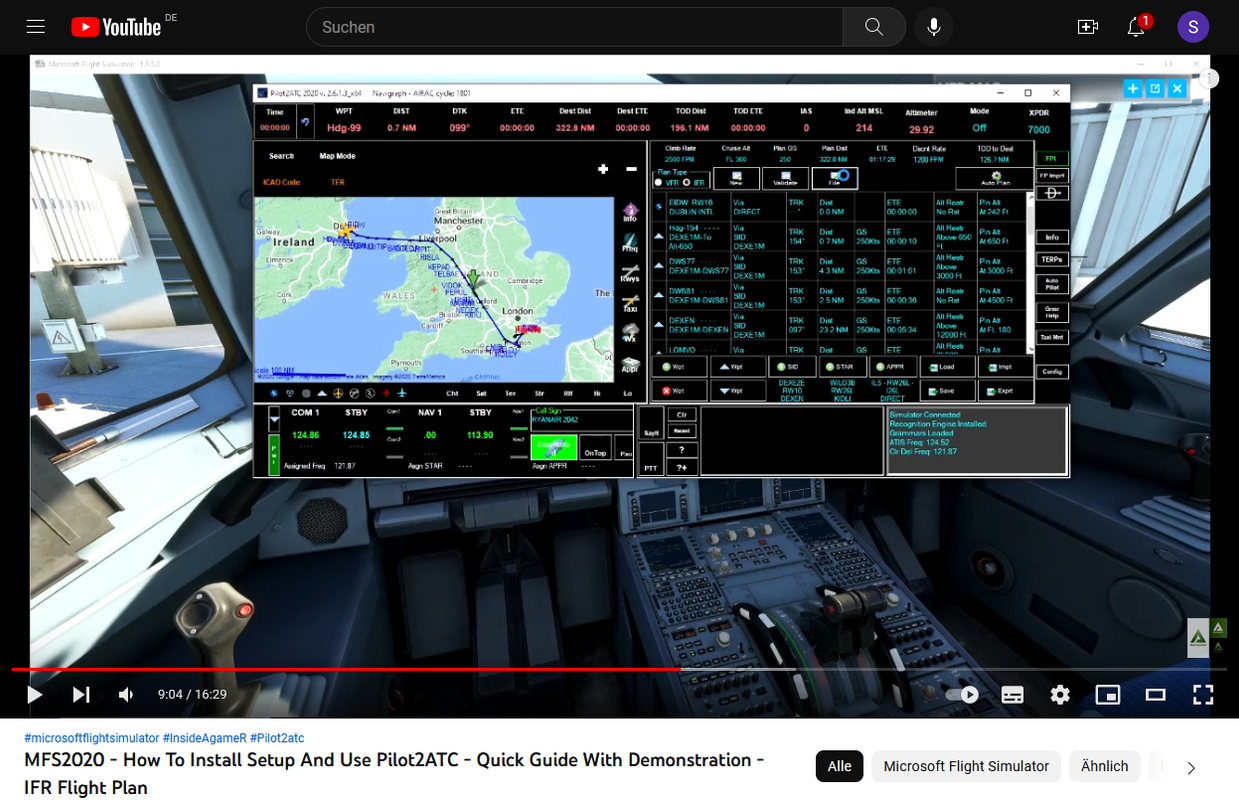Expand the DWS77 flight plan row
Screen dimensions: 1239x800
(x=659, y=266)
